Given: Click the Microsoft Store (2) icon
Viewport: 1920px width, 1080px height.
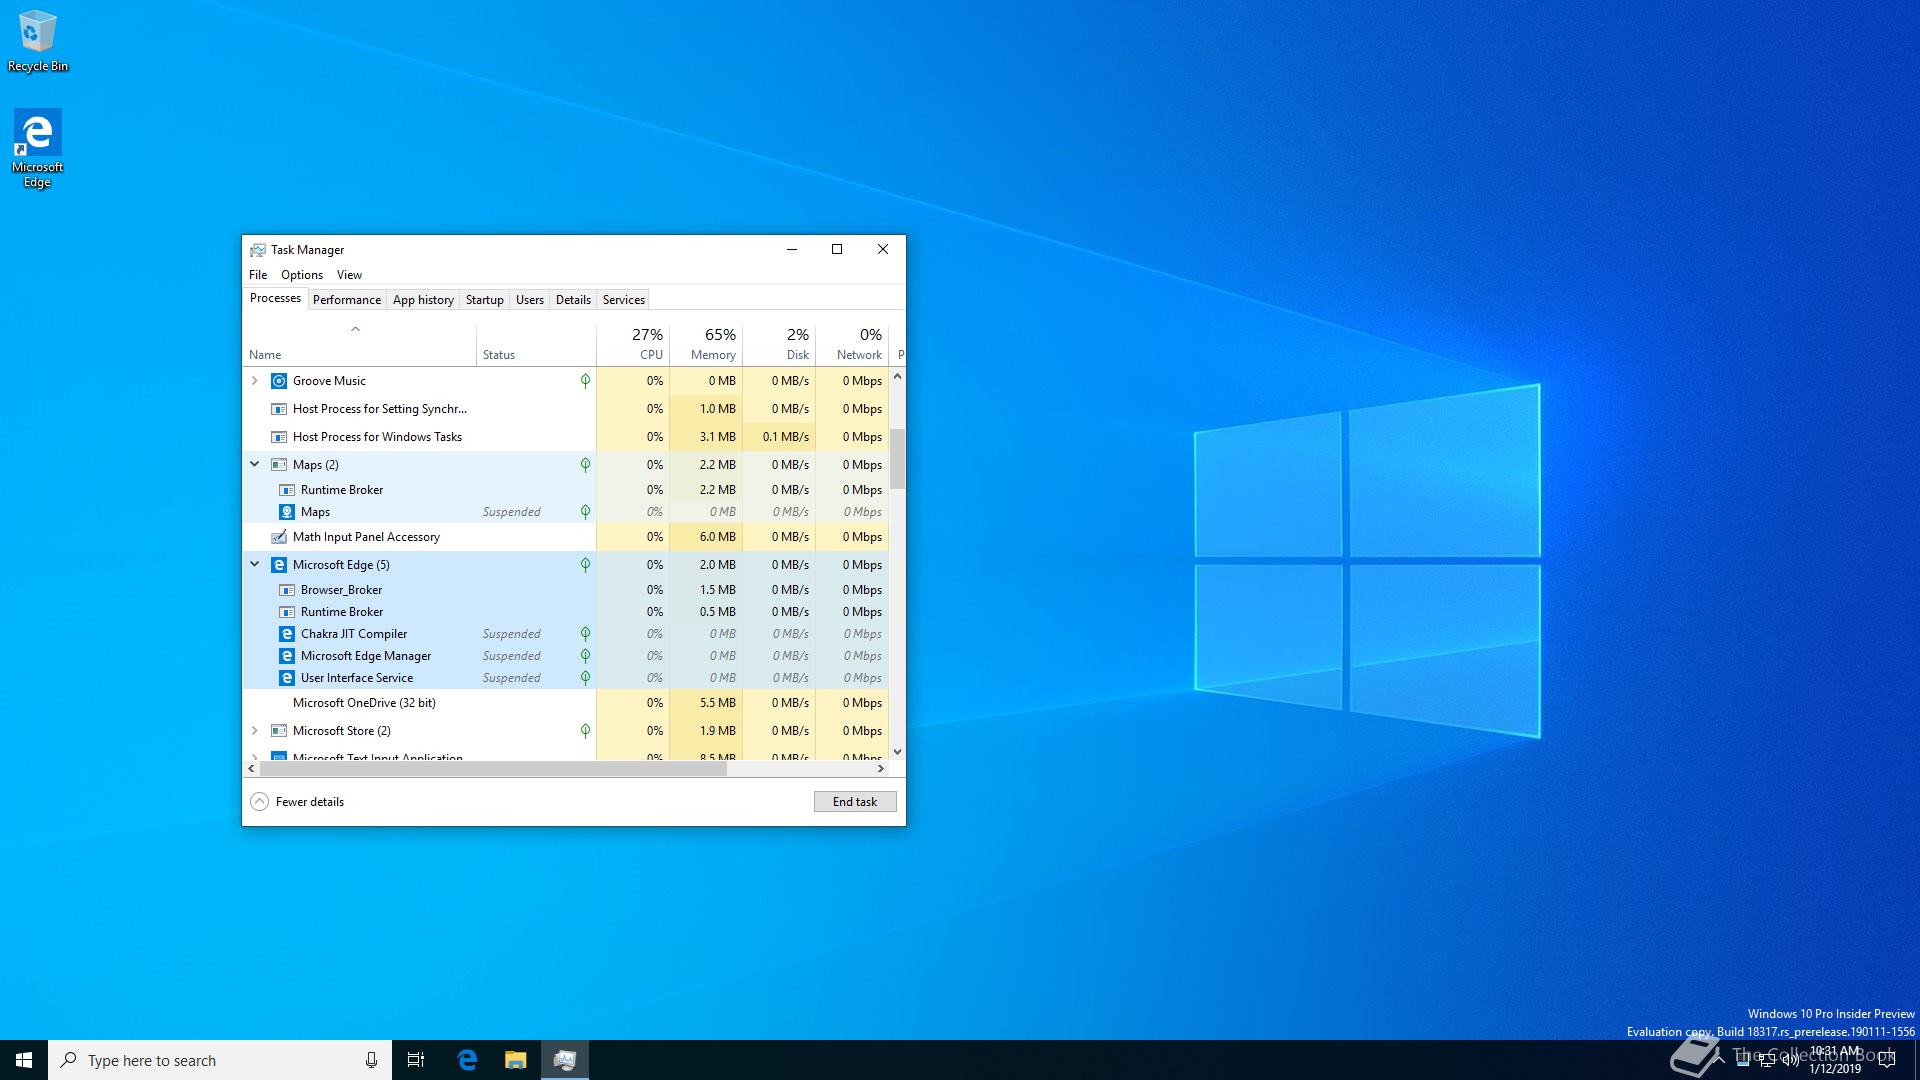Looking at the screenshot, I should pos(279,731).
